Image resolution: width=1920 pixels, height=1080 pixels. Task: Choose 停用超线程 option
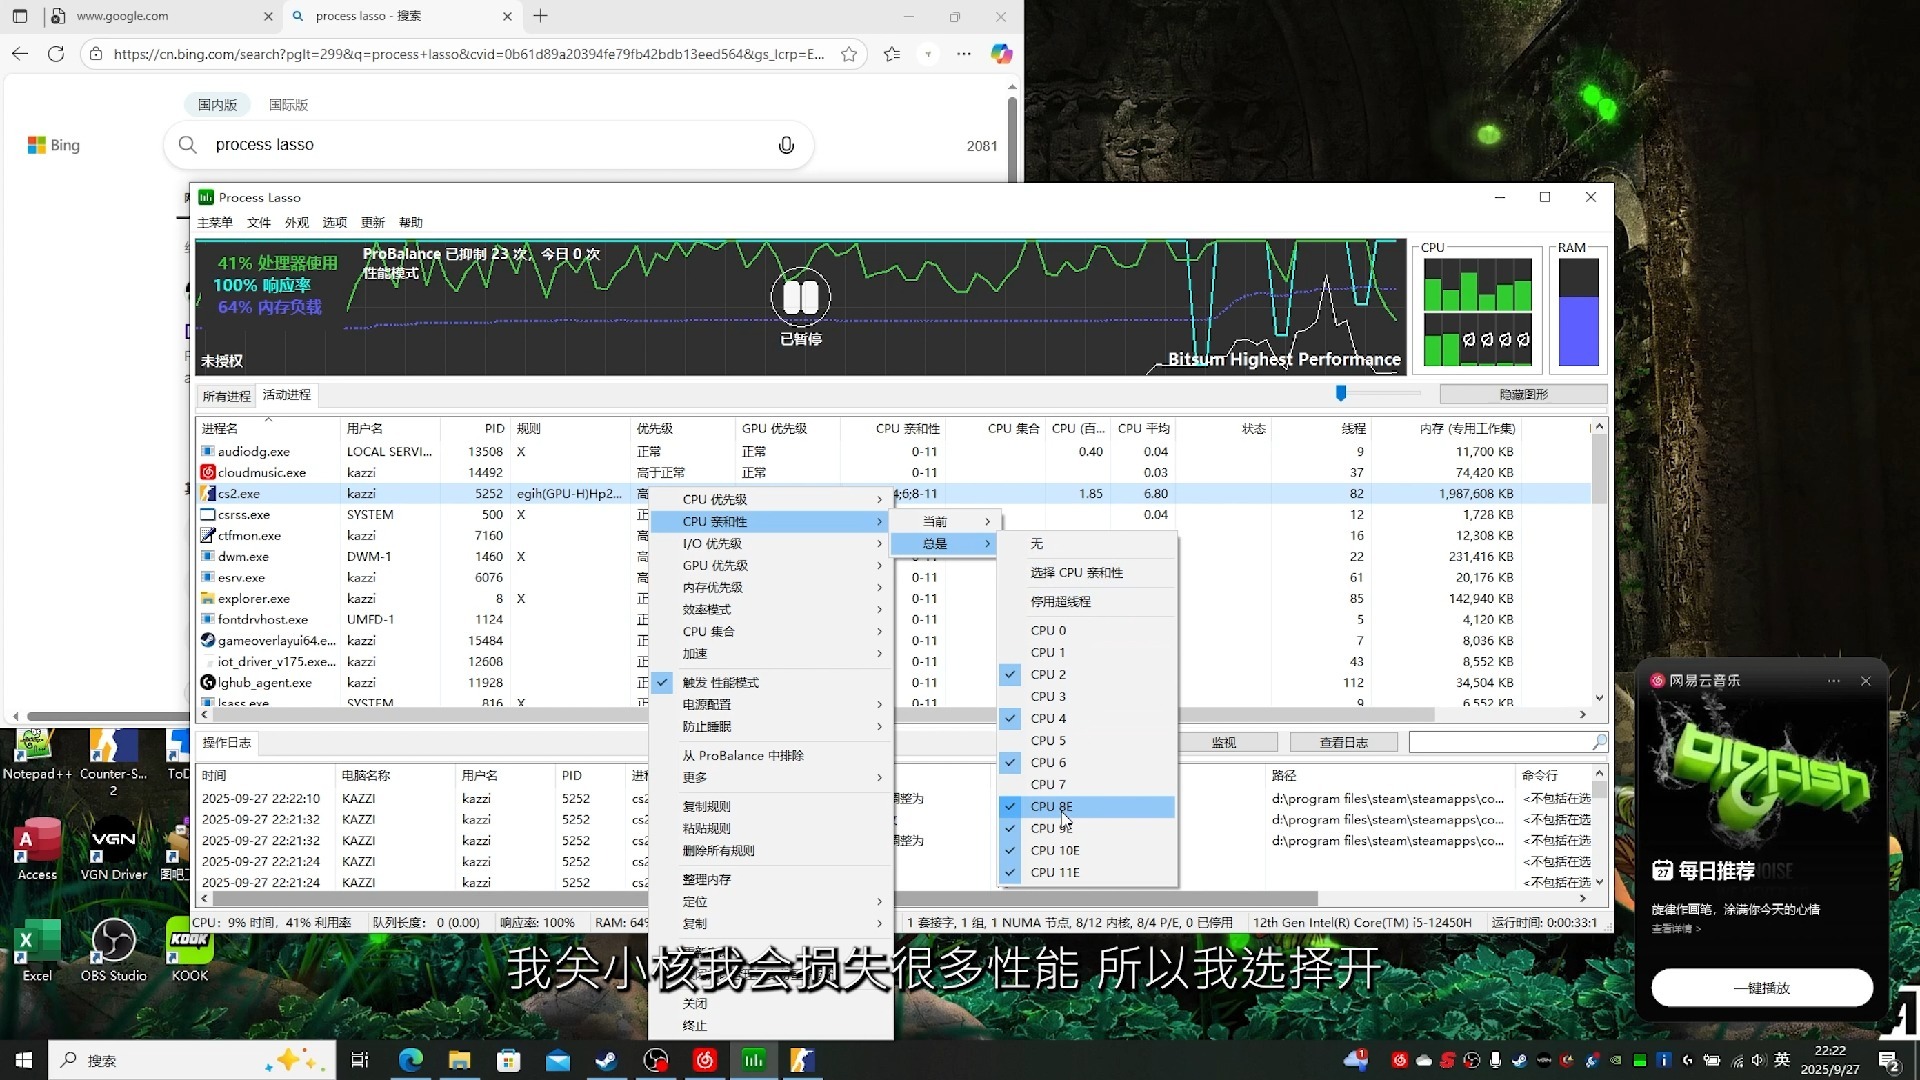point(1087,601)
